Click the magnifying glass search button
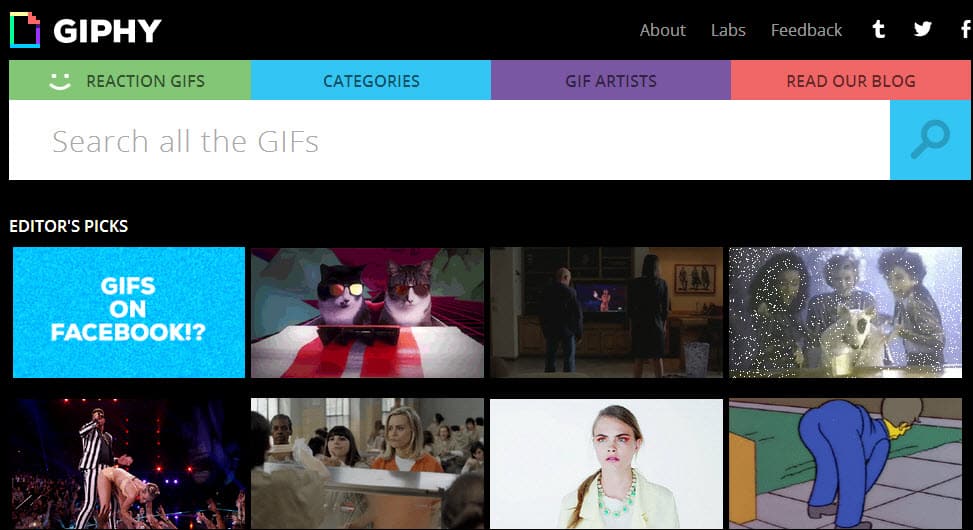 [930, 140]
